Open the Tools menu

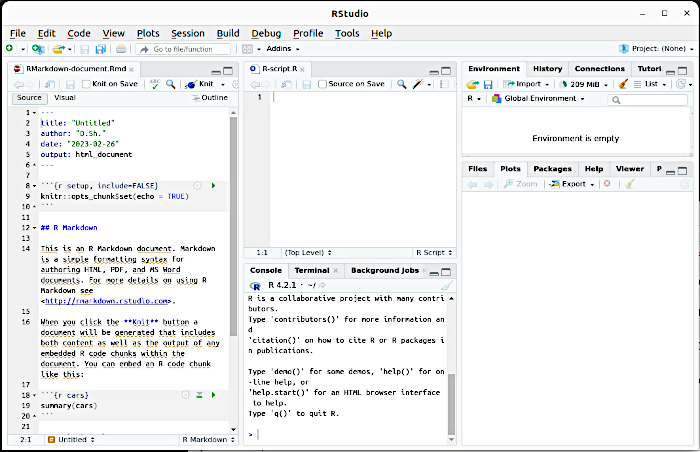(347, 33)
